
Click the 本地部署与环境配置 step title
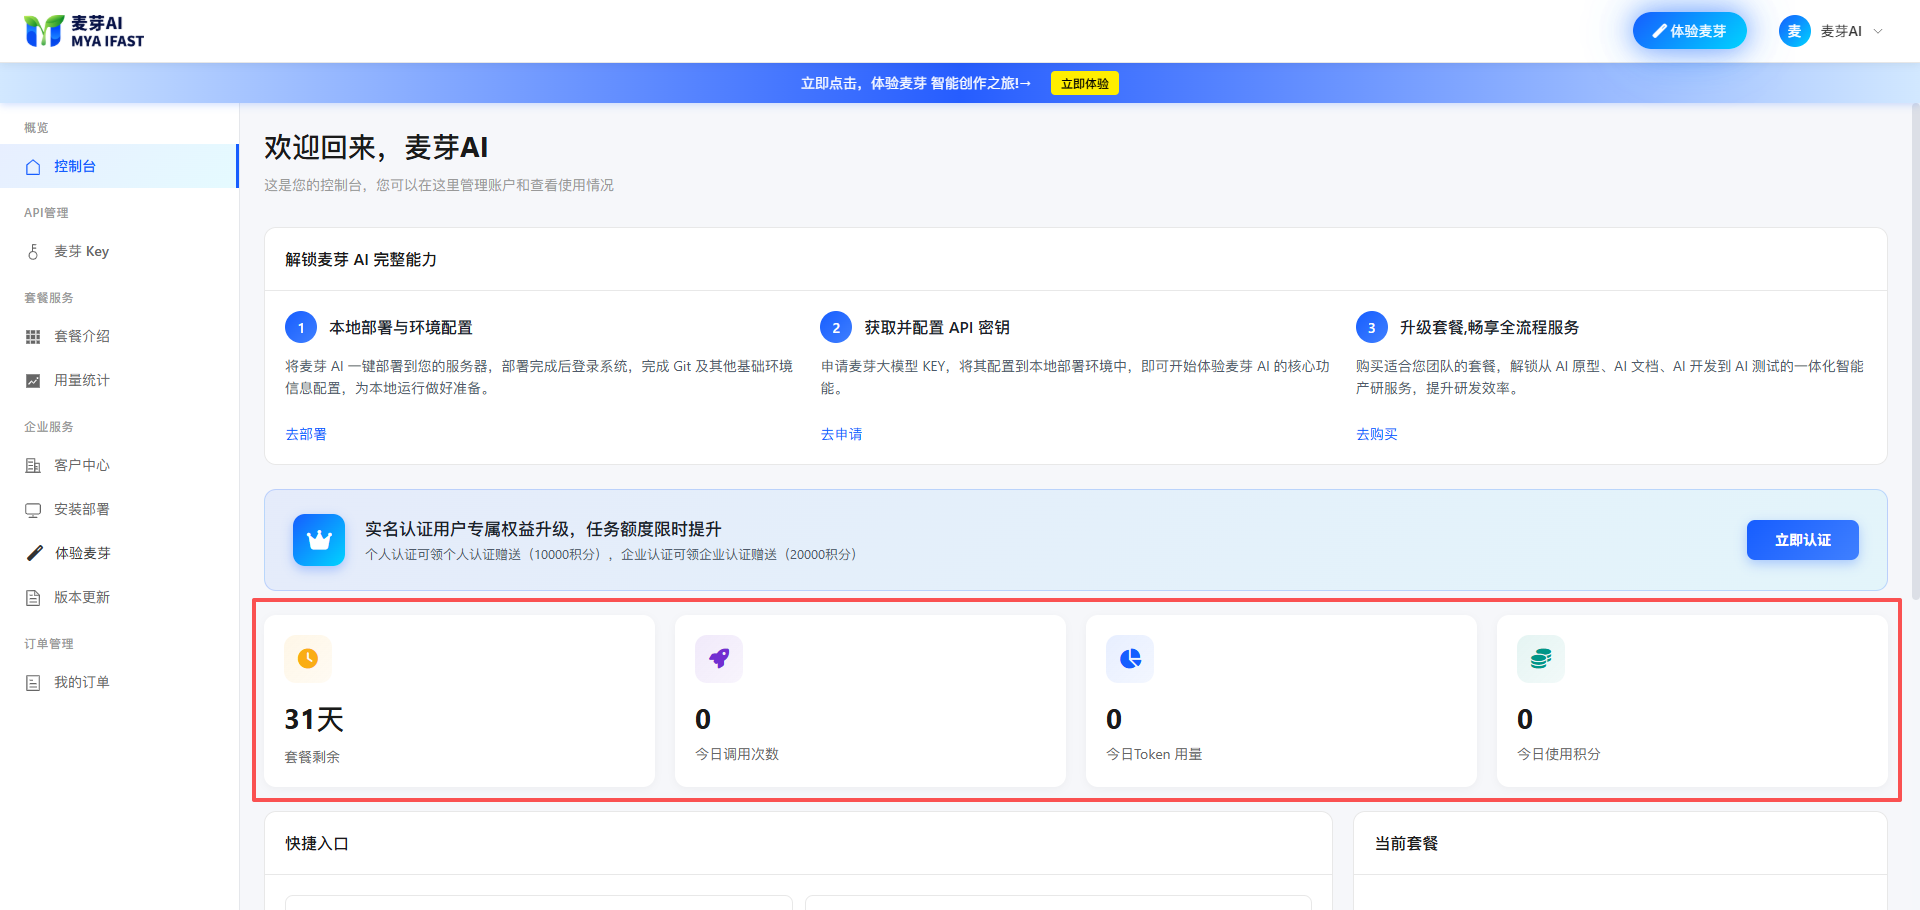[401, 327]
